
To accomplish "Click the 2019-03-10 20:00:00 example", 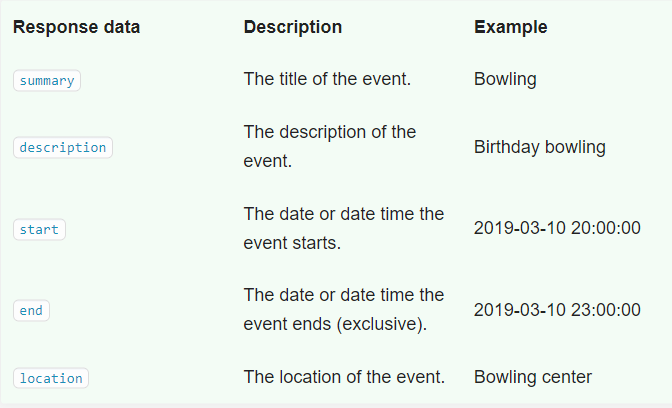I will [557, 228].
